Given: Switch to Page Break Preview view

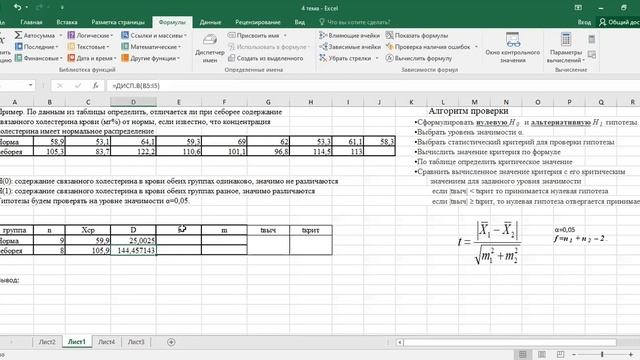Looking at the screenshot, I should pyautogui.click(x=560, y=354).
